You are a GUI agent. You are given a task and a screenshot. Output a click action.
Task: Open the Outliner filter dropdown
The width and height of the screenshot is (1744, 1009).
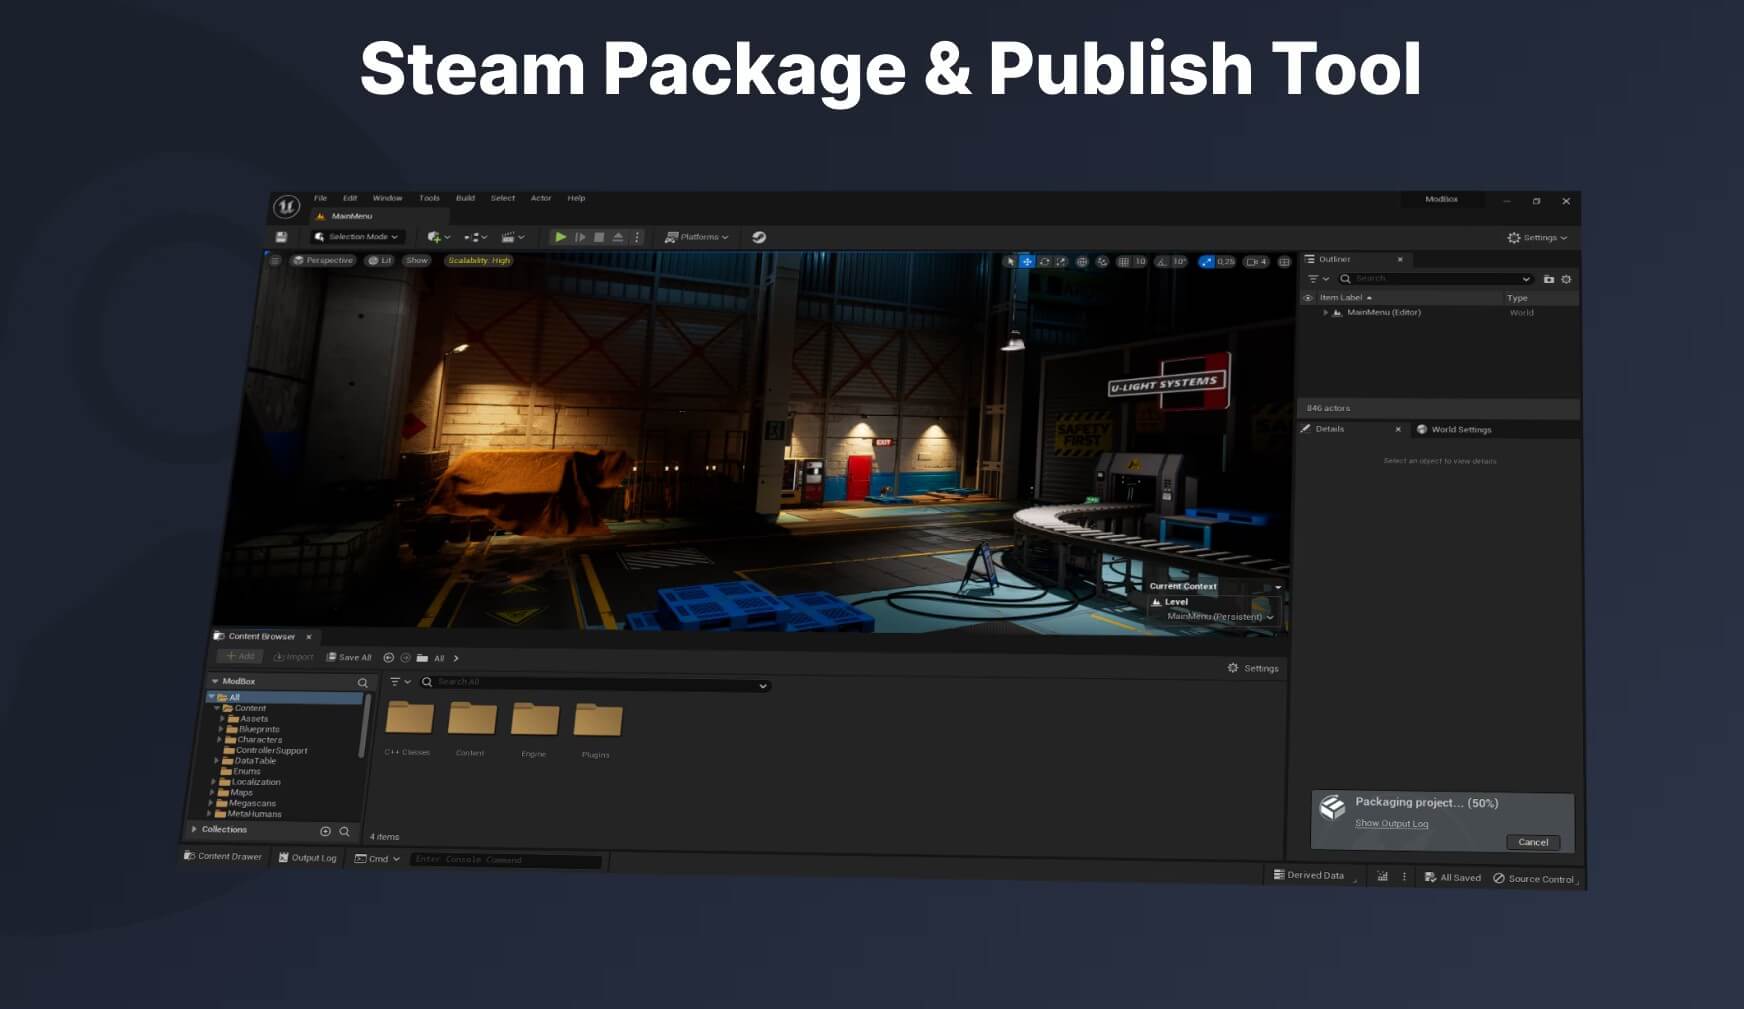1318,279
